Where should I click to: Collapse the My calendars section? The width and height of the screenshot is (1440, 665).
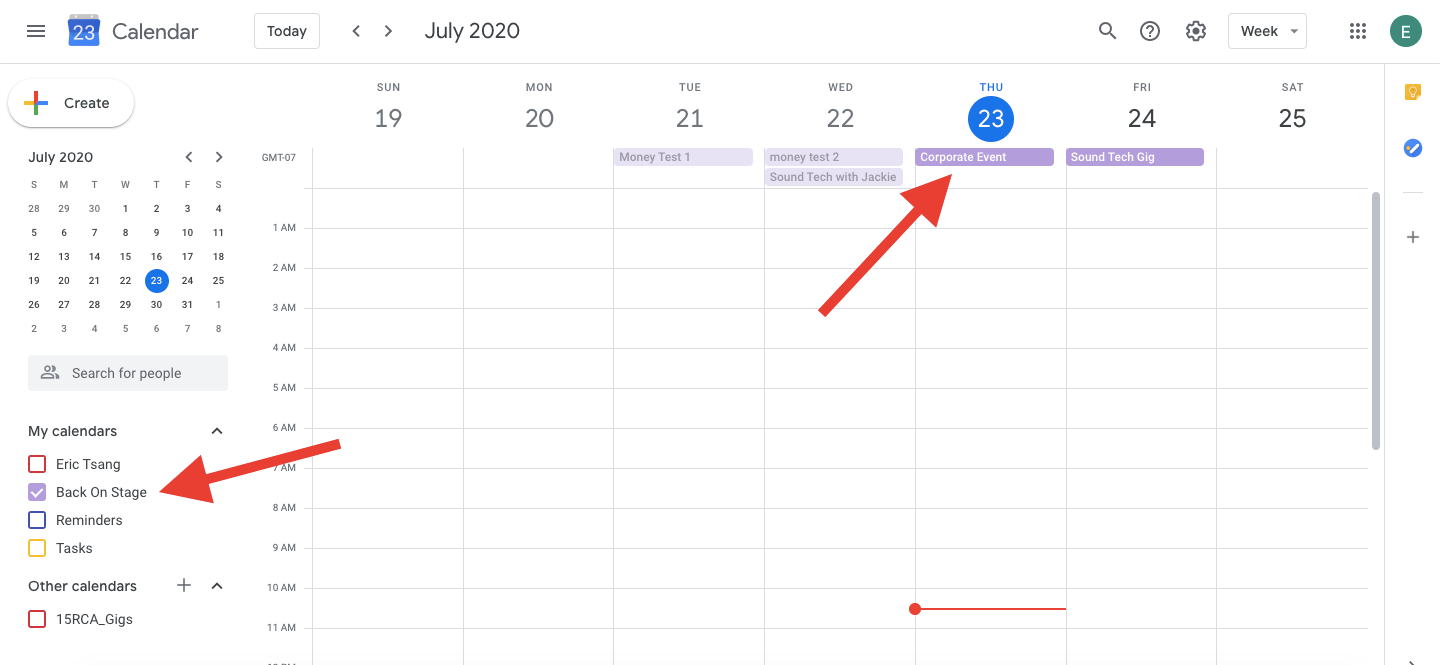217,431
